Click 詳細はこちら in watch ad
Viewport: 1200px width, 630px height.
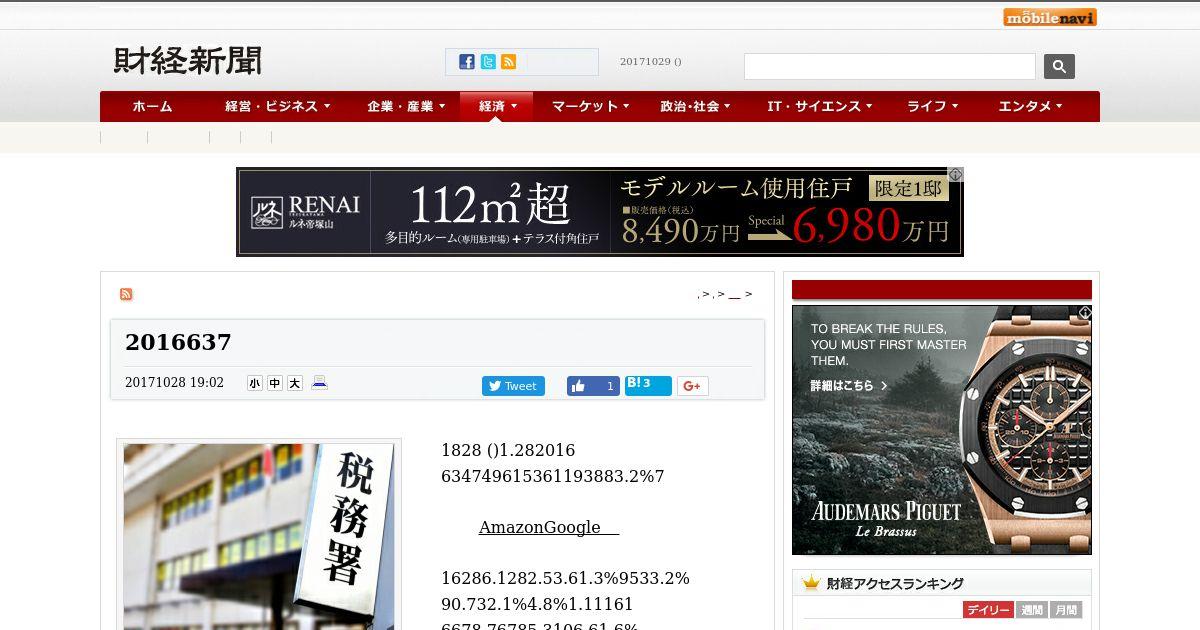click(x=848, y=386)
